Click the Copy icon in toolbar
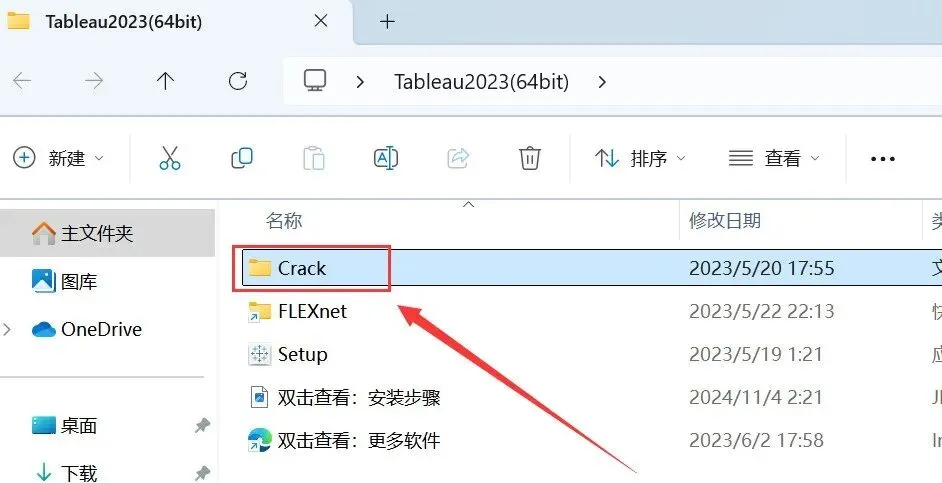 [x=242, y=159]
